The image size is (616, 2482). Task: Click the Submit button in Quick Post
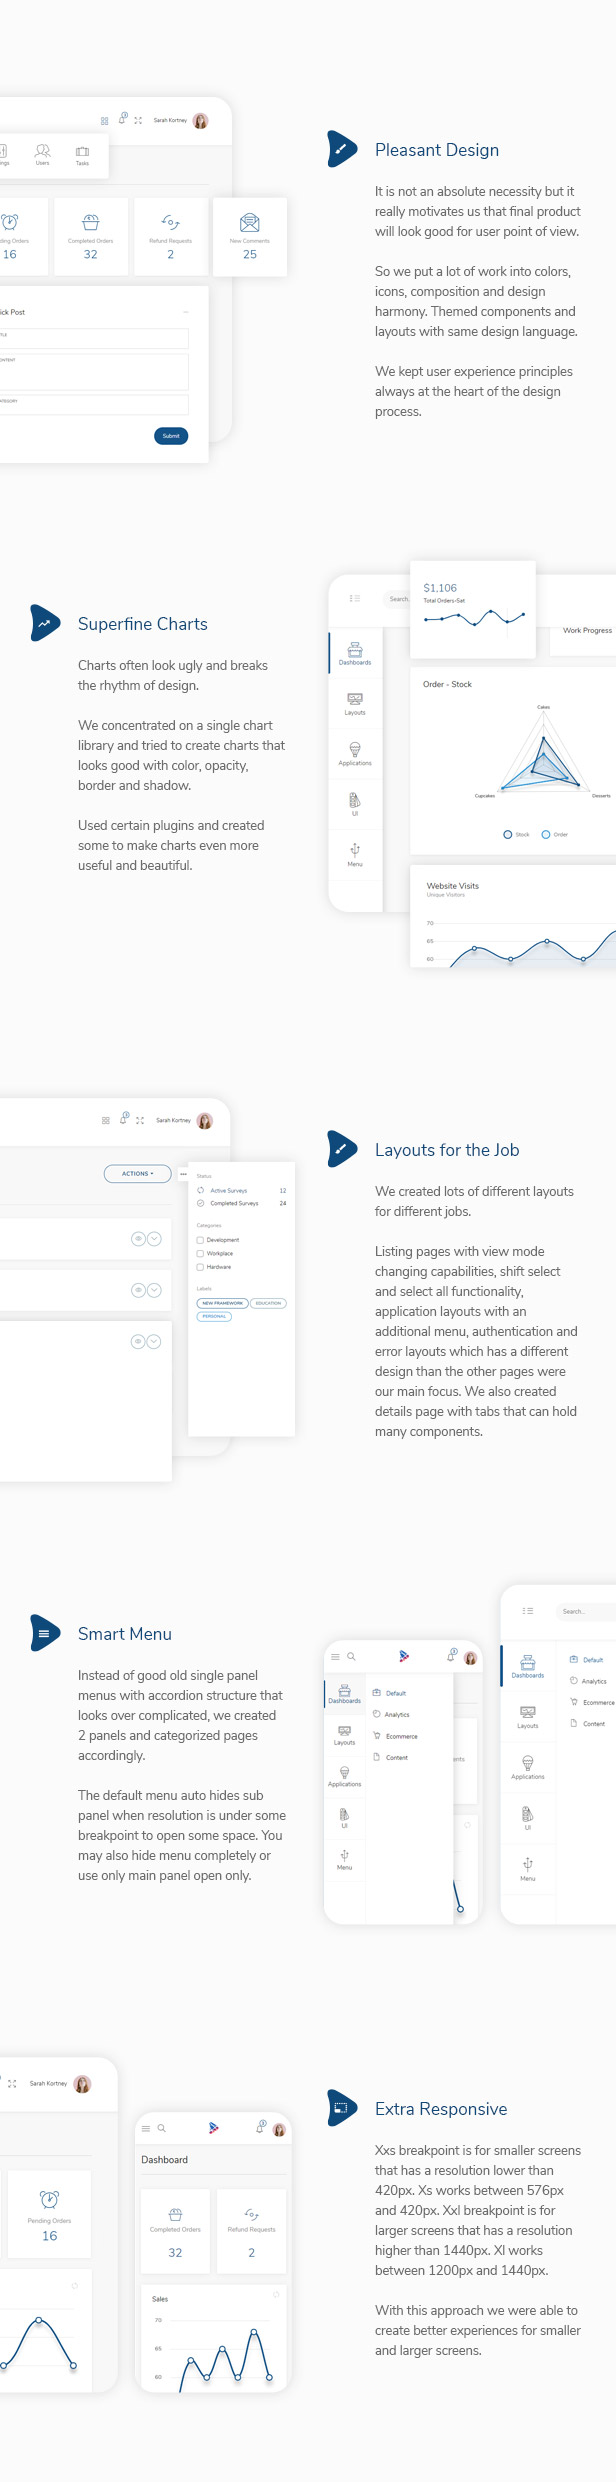click(171, 436)
